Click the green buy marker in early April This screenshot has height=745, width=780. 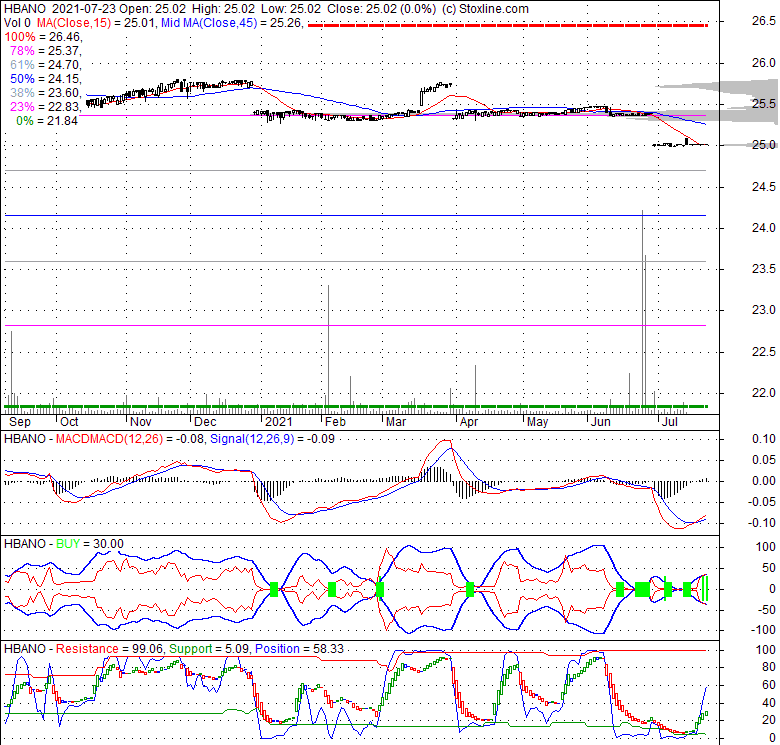(x=470, y=590)
